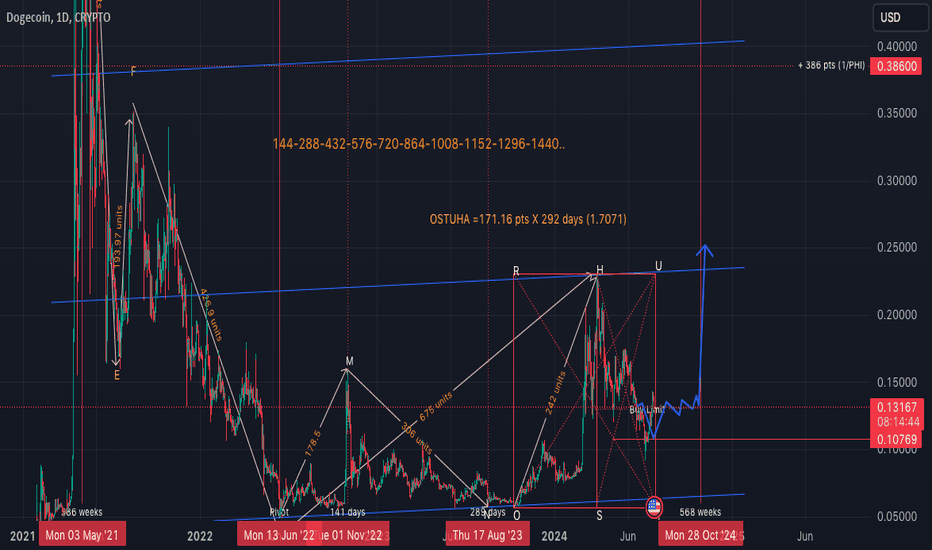This screenshot has height=550, width=932.
Task: Select the 306 units trendline label
Action: point(416,438)
